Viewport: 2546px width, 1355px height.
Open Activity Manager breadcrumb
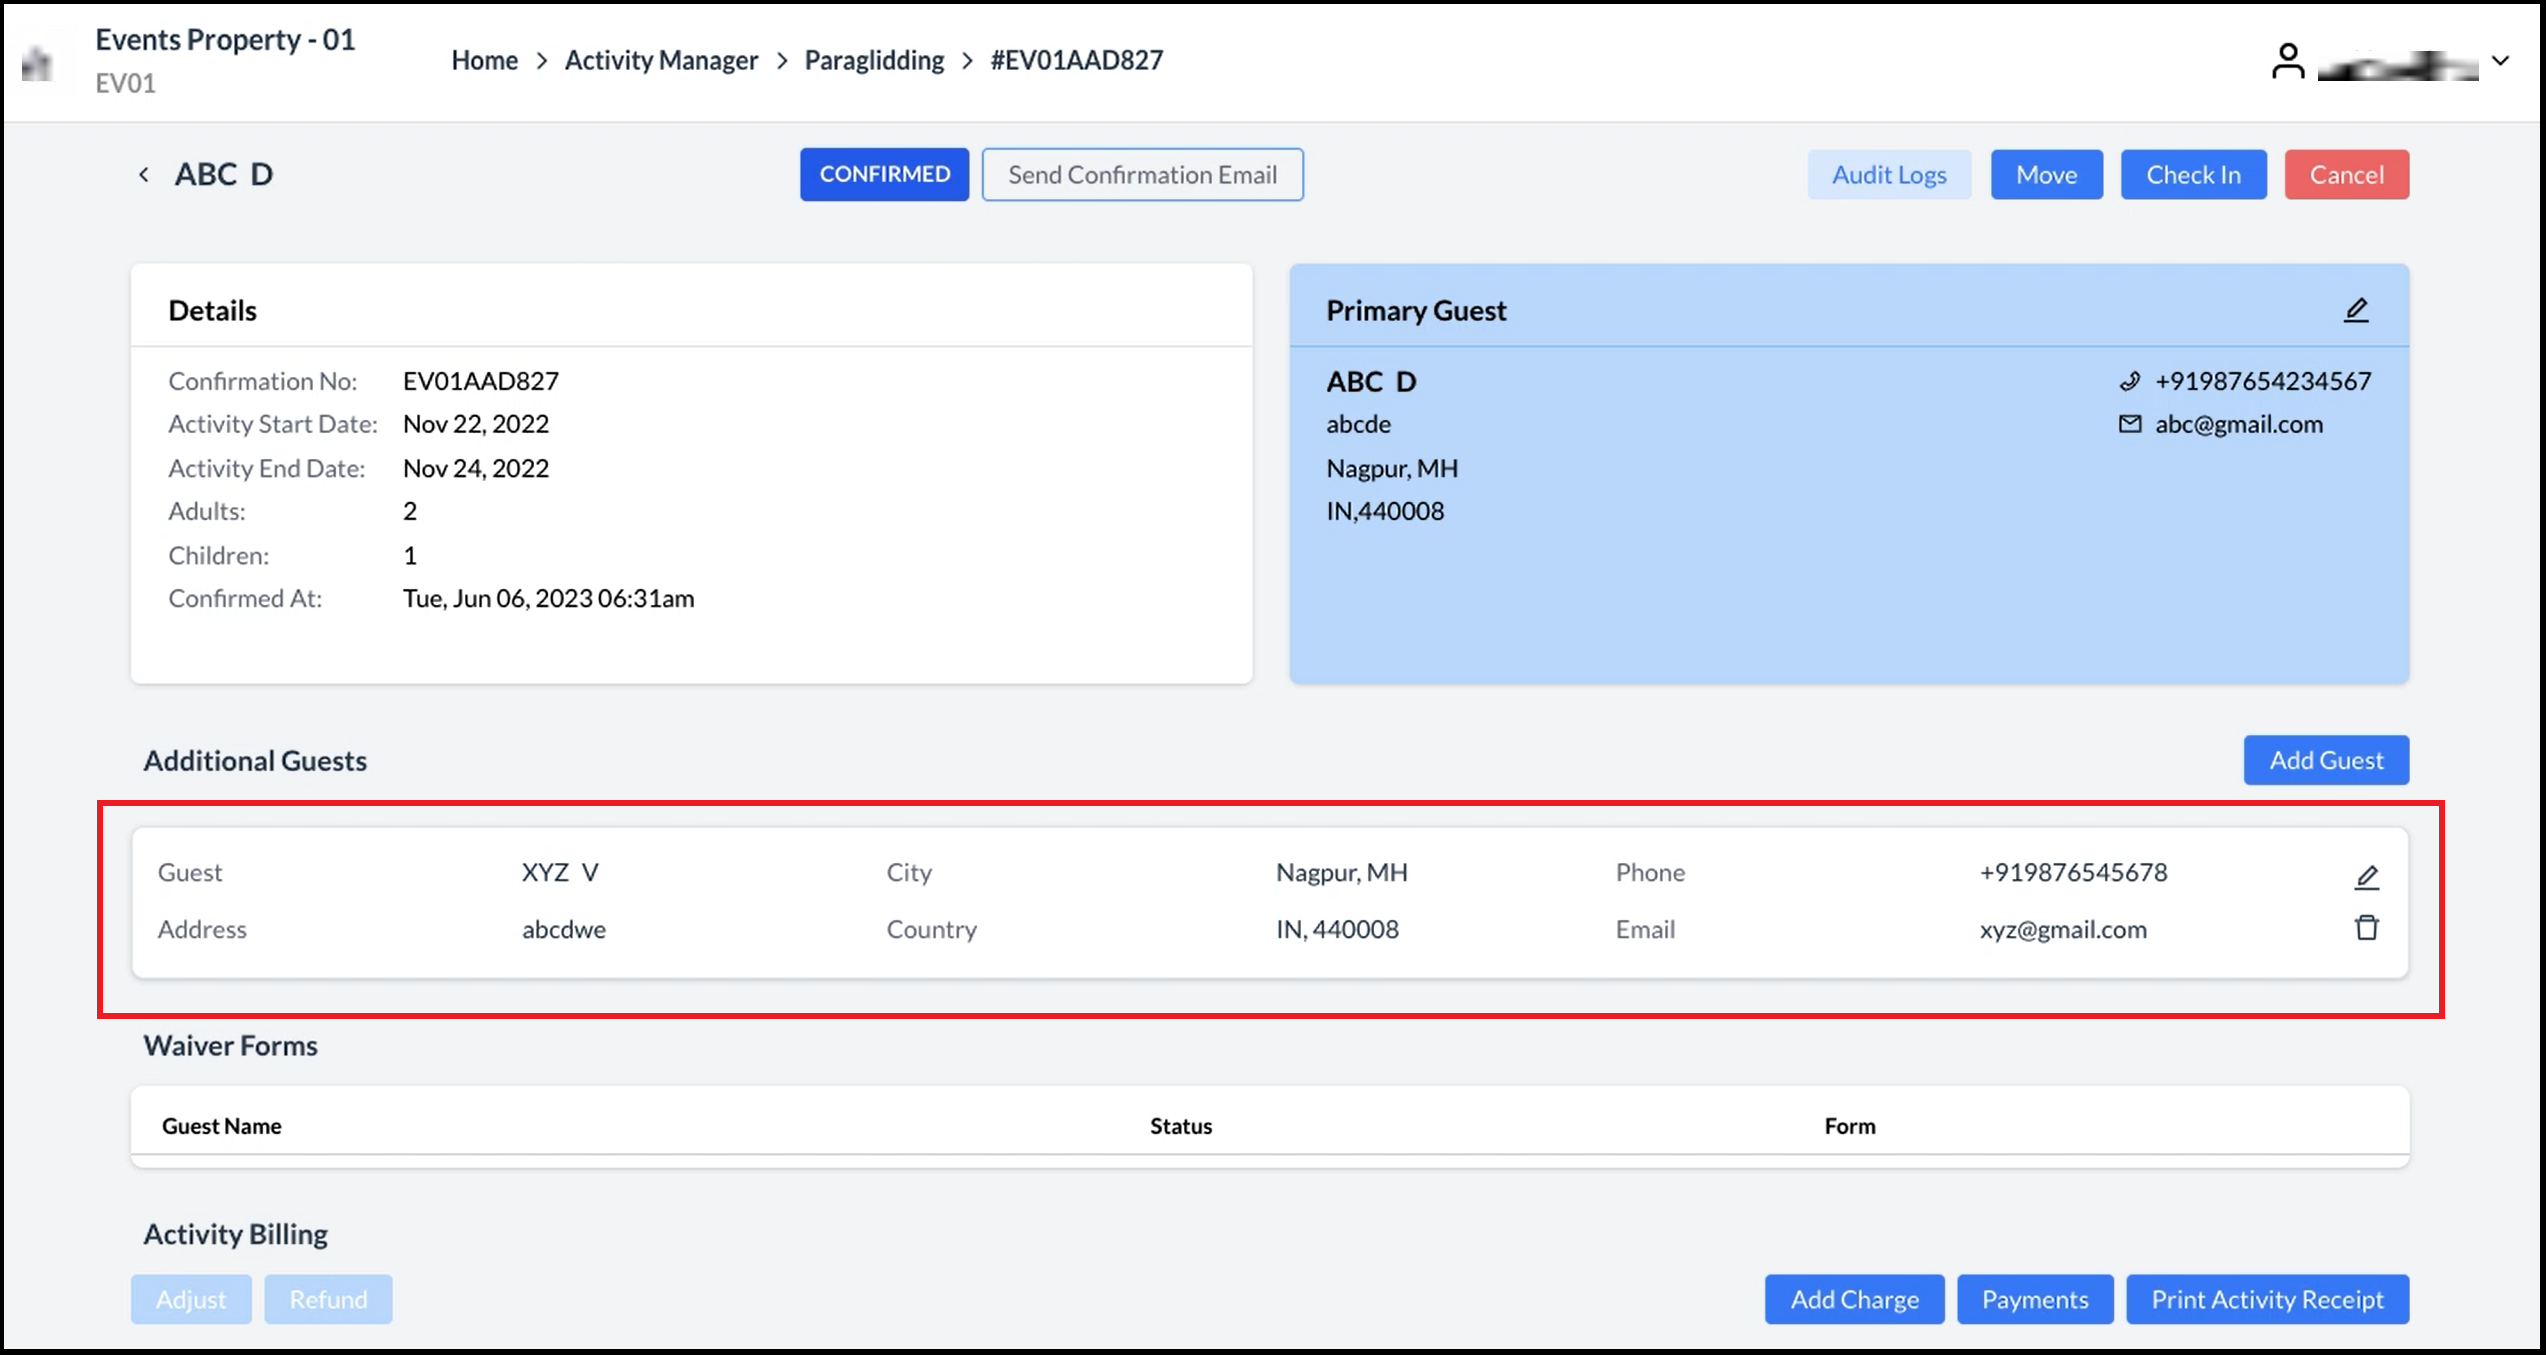[x=661, y=60]
